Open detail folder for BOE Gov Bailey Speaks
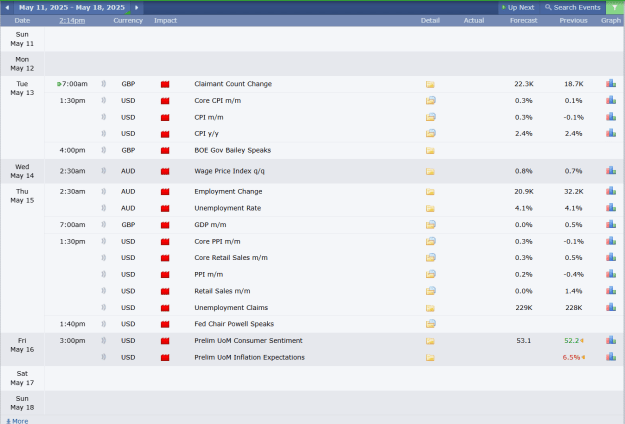Viewport: 625px width, 424px height. (x=430, y=151)
